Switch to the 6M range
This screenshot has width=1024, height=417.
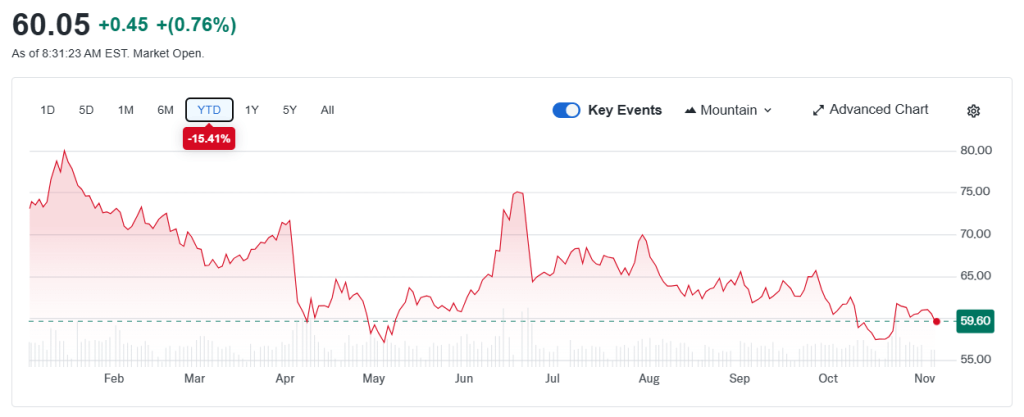click(165, 110)
